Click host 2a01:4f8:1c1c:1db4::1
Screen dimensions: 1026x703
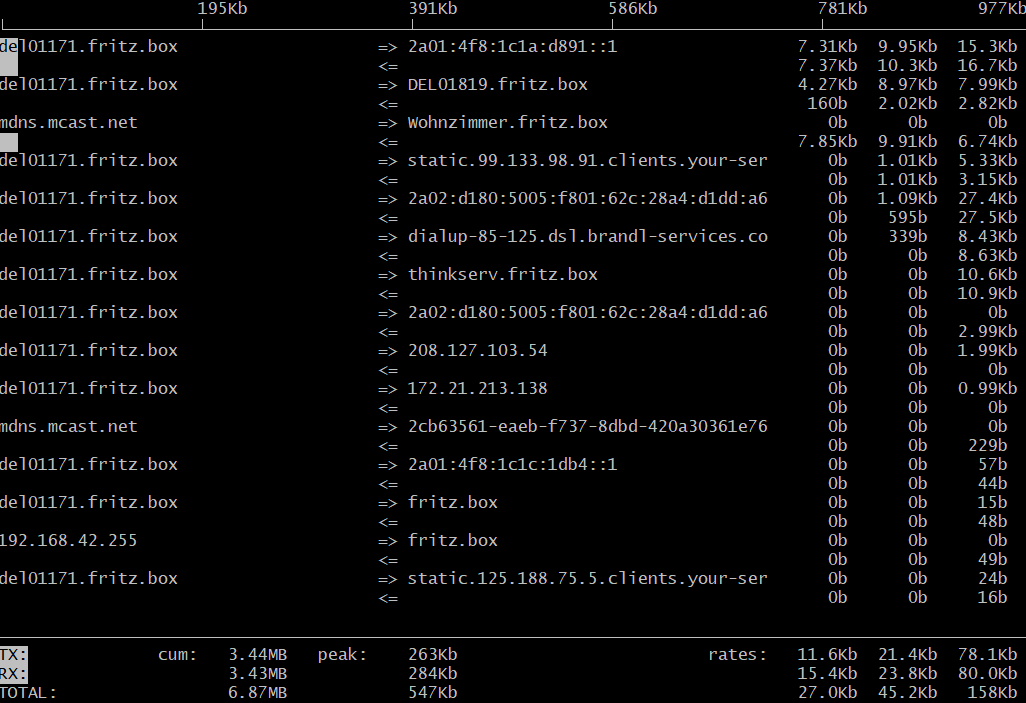[512, 465]
